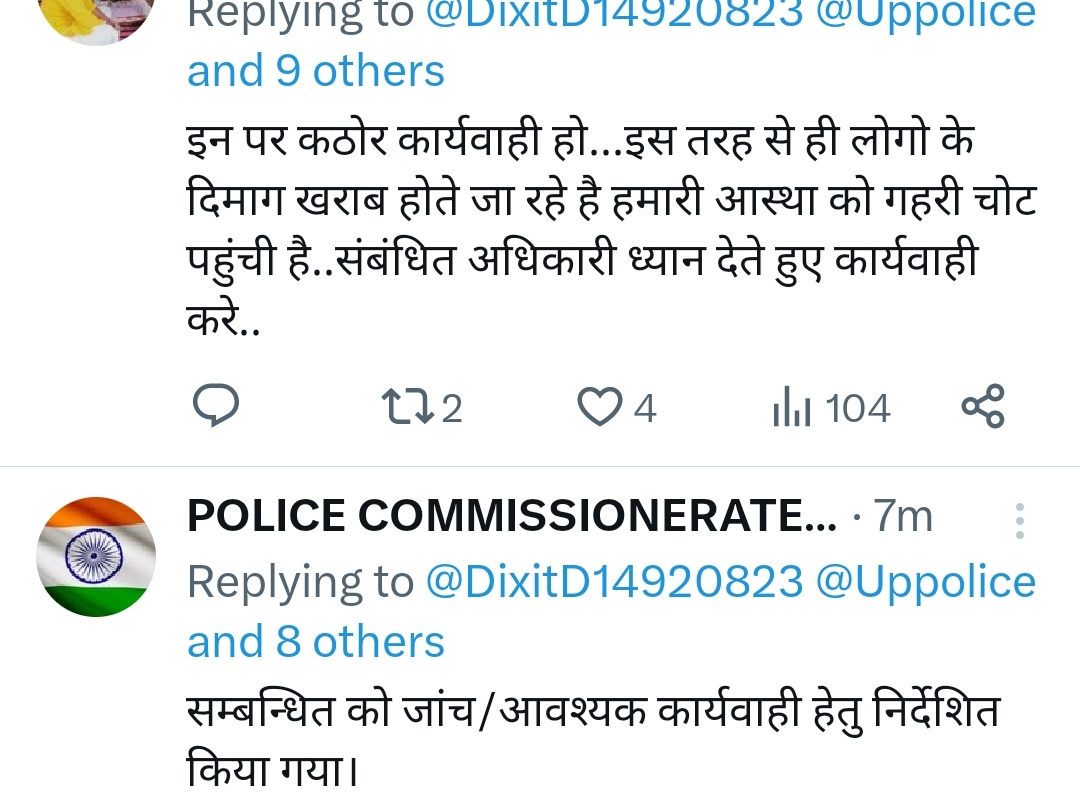Select the like count showing 4
This screenshot has width=1080, height=810.
645,408
